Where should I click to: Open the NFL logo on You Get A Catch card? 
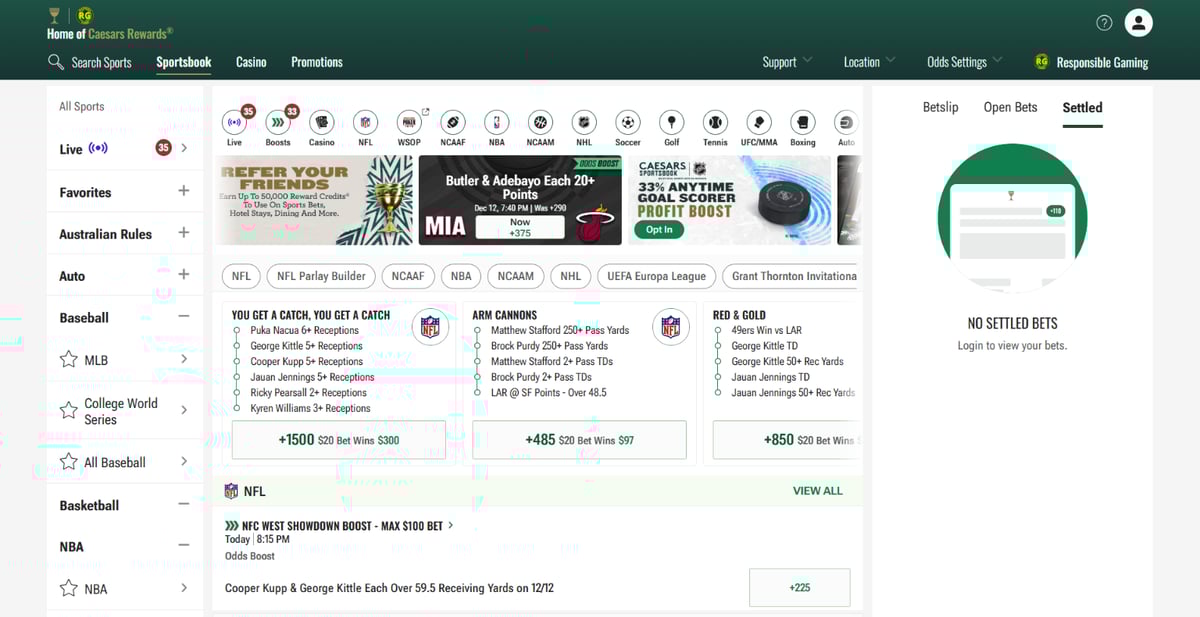pos(430,327)
